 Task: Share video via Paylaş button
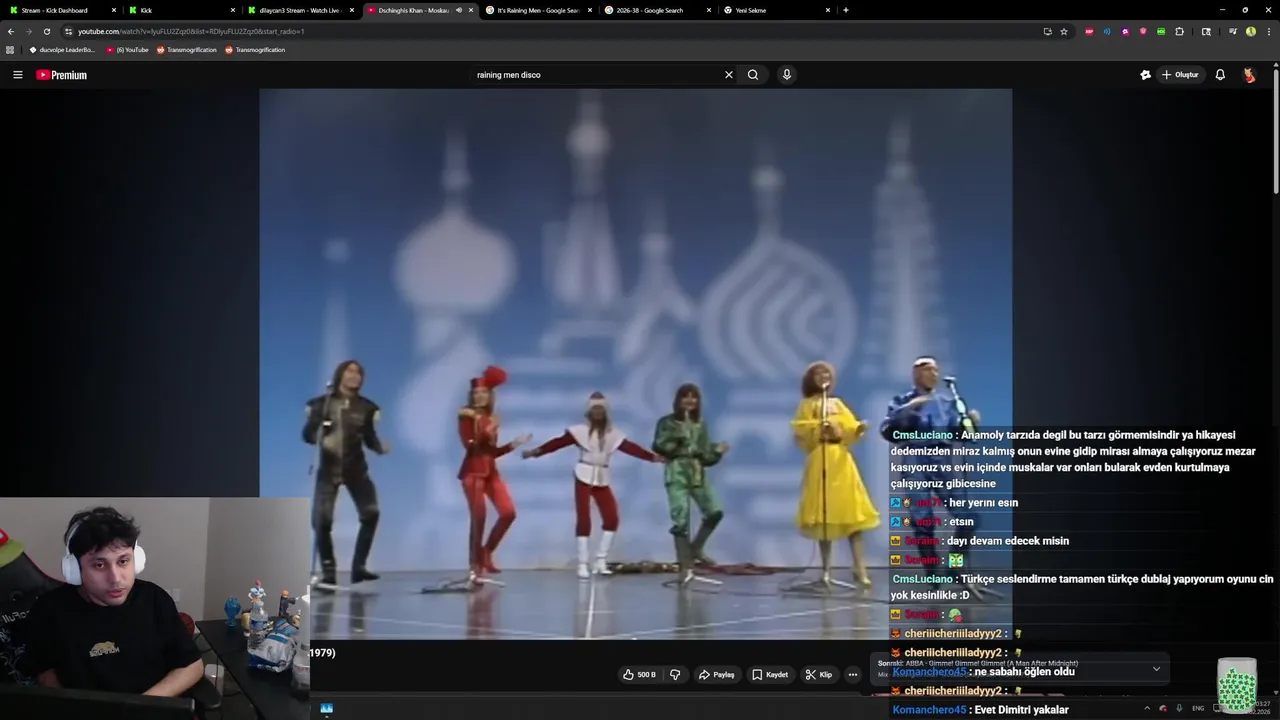(716, 675)
